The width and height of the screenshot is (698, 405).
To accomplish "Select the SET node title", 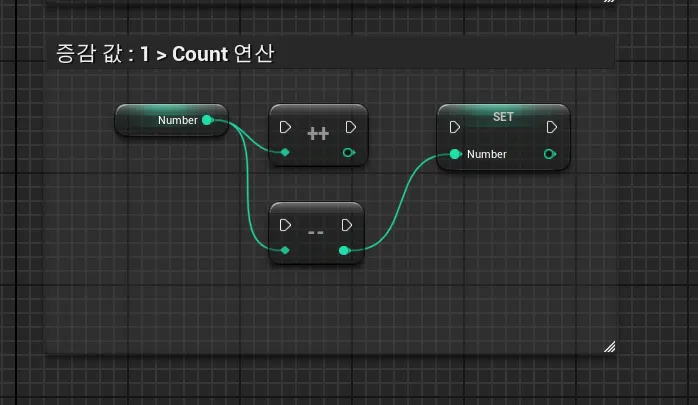I will pos(503,117).
